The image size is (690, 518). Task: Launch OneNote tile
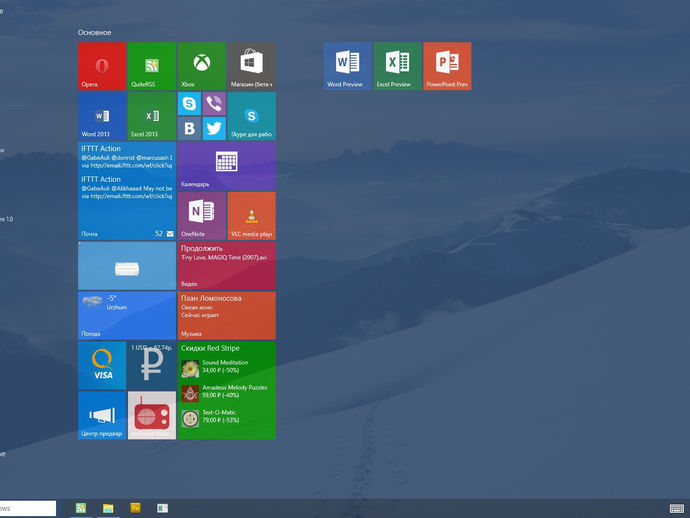(x=202, y=216)
